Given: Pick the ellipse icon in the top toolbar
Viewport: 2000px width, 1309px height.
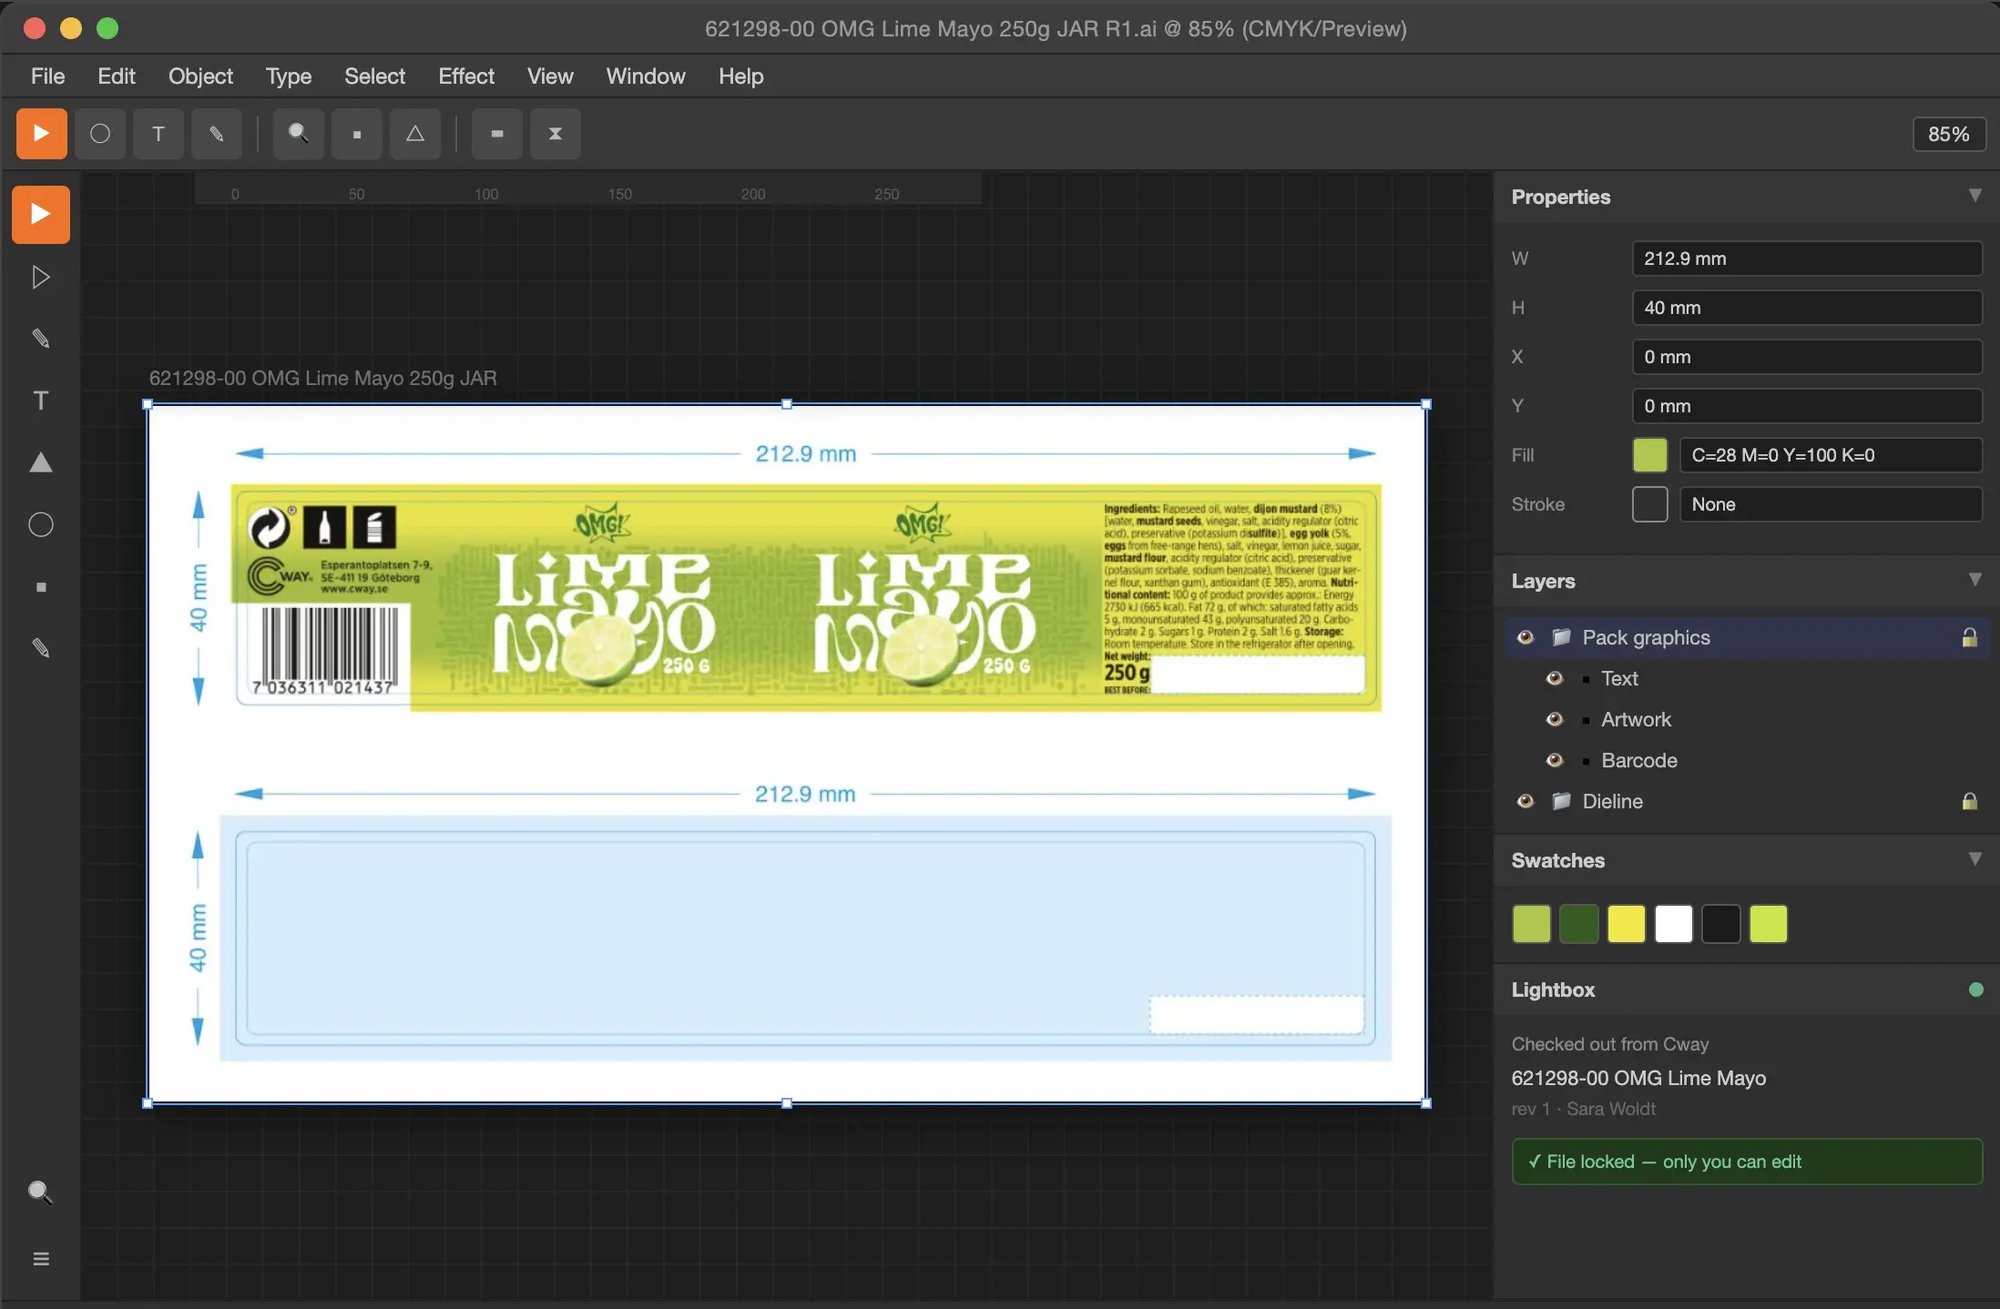Looking at the screenshot, I should [x=100, y=134].
